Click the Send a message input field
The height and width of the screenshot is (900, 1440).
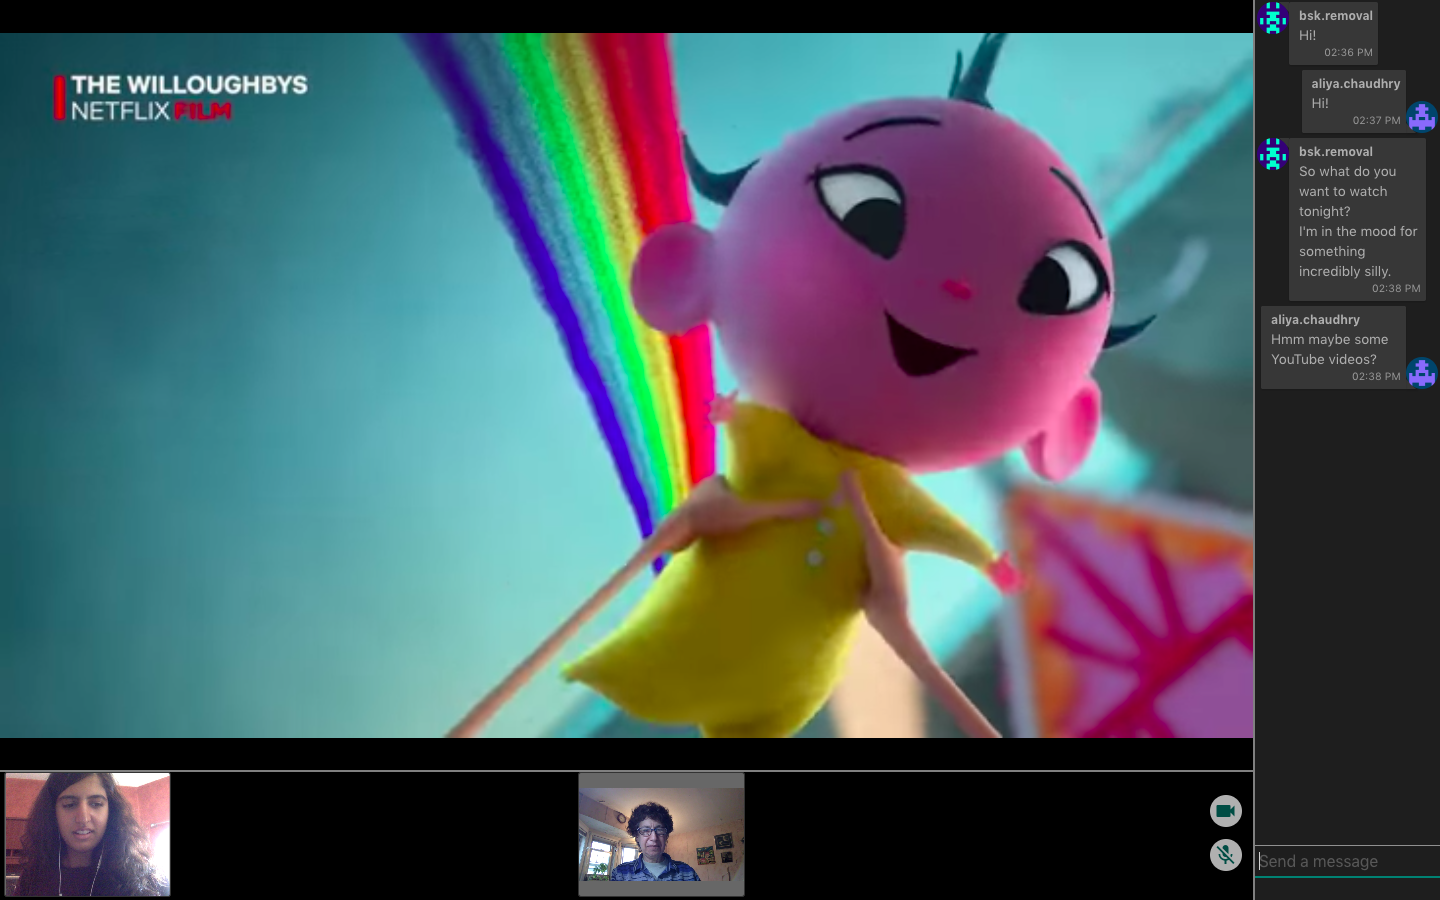coord(1347,861)
